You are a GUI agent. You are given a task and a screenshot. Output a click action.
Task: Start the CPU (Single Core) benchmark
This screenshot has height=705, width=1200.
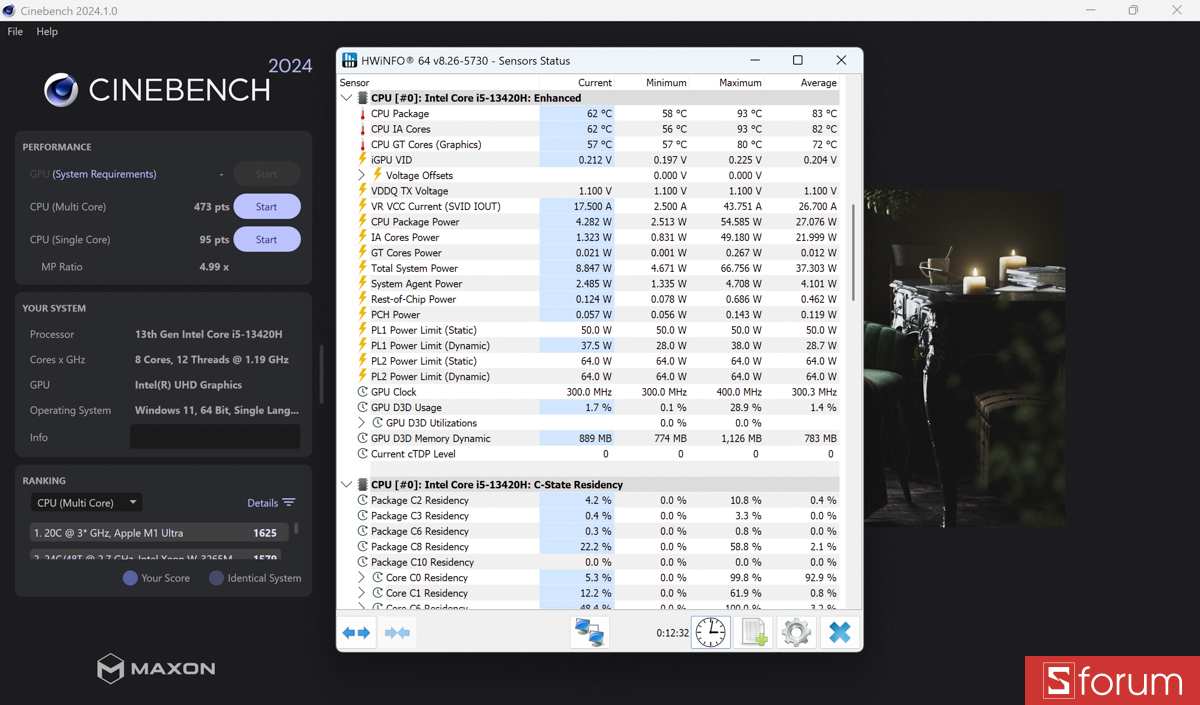(266, 239)
